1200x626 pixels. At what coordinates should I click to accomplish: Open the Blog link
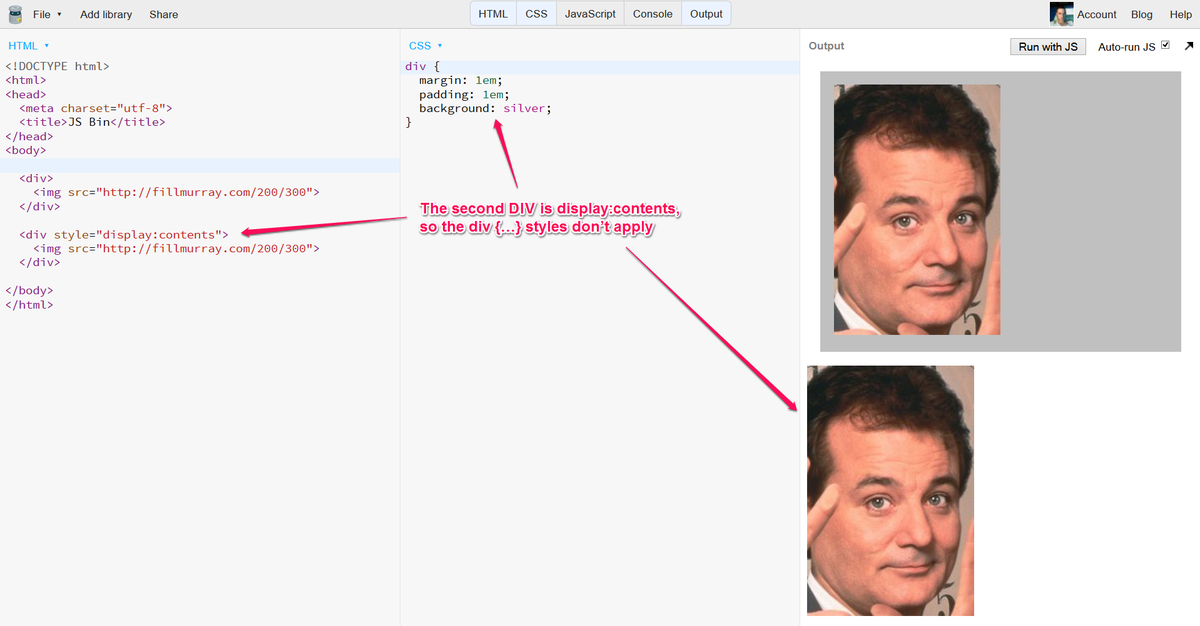tap(1142, 14)
